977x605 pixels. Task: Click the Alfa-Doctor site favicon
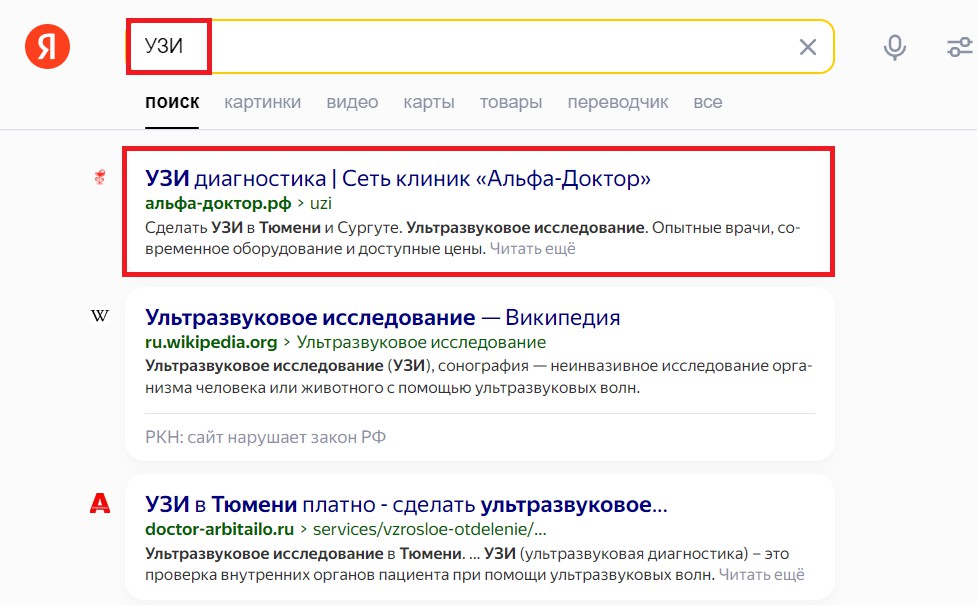tap(100, 178)
